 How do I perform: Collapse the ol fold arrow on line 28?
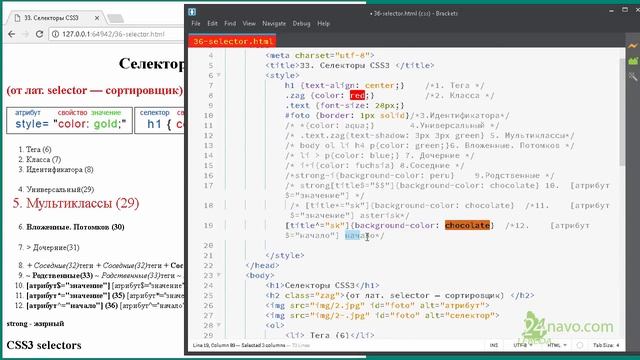click(x=219, y=325)
